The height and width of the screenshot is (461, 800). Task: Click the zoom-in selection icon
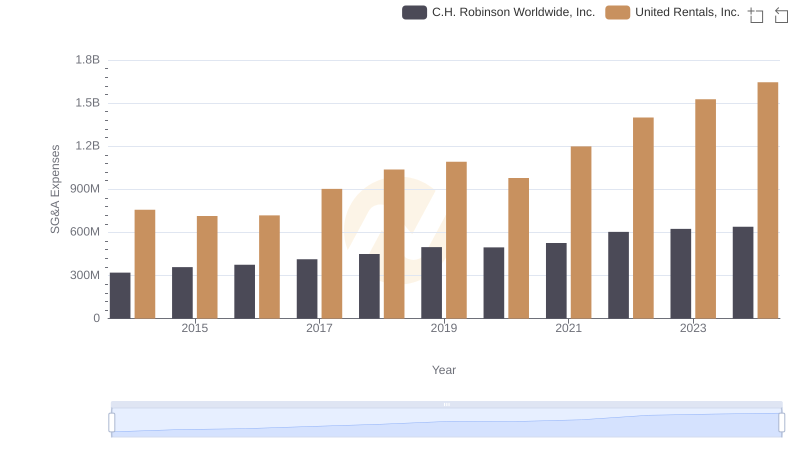click(x=756, y=15)
